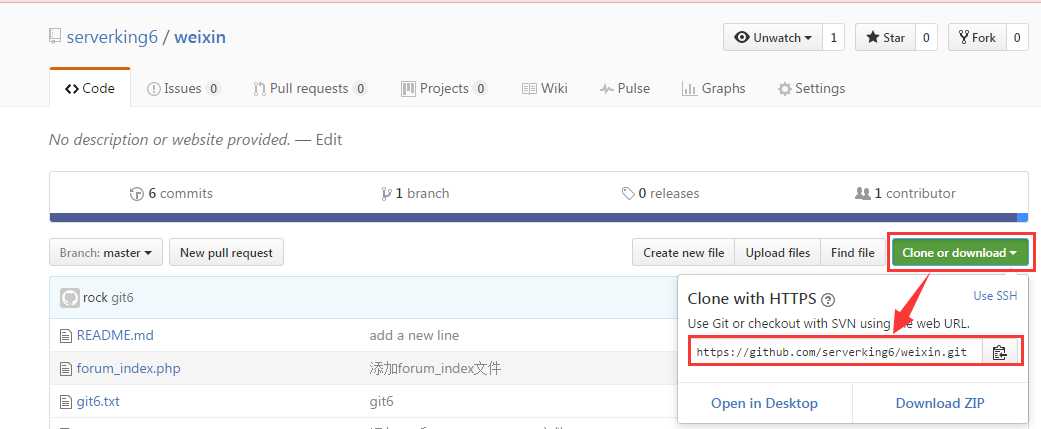Click the committer avatar next to rock
The height and width of the screenshot is (429, 1041).
click(x=70, y=298)
